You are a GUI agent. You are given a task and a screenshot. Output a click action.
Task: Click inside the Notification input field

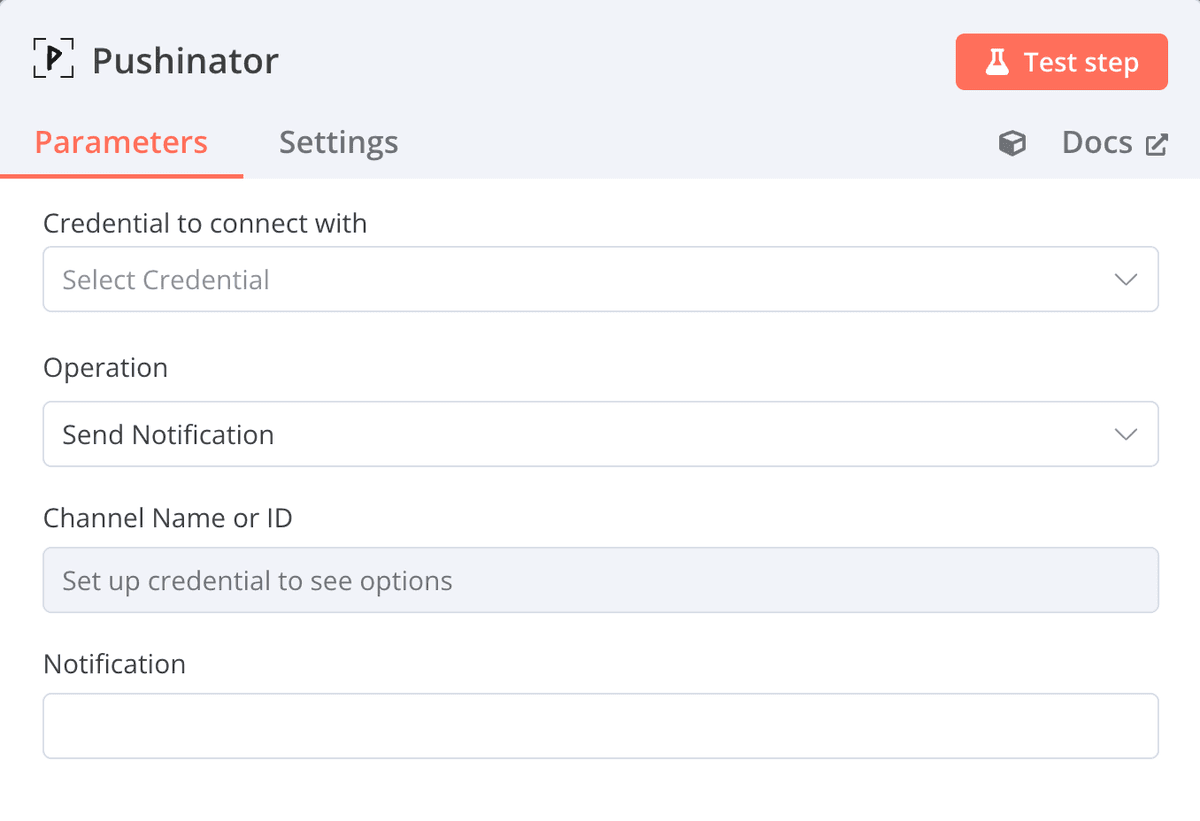click(x=600, y=725)
